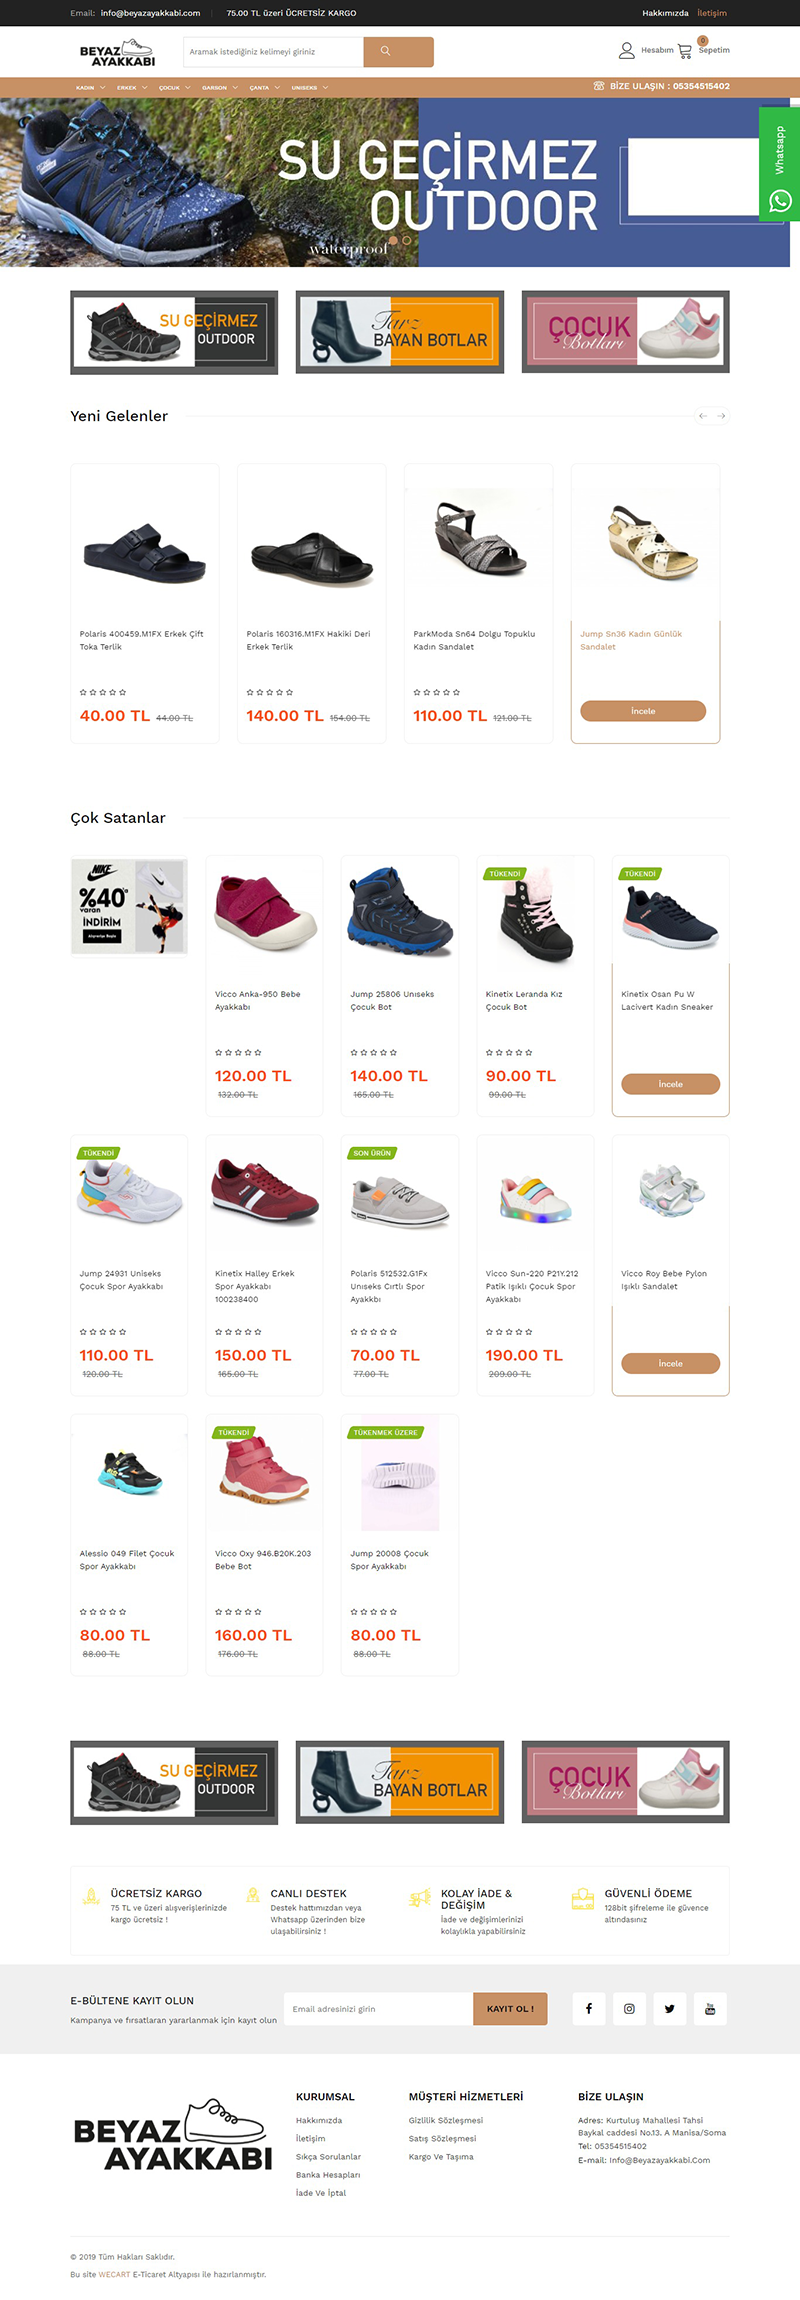
Task: Open the Facebook social icon
Action: pyautogui.click(x=589, y=2008)
